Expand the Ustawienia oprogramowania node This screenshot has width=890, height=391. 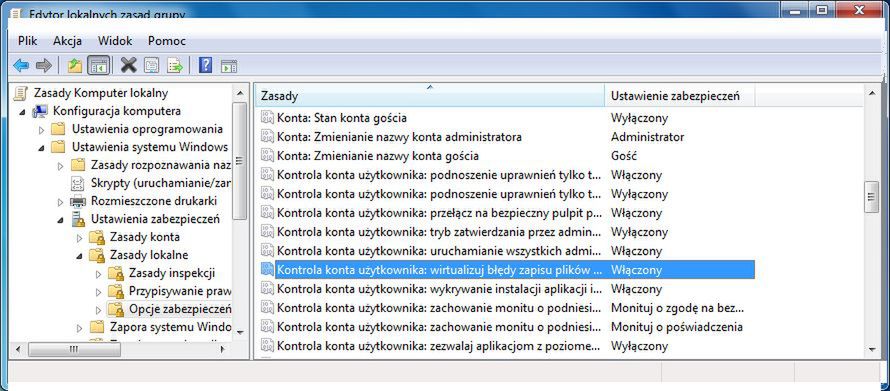click(x=41, y=130)
